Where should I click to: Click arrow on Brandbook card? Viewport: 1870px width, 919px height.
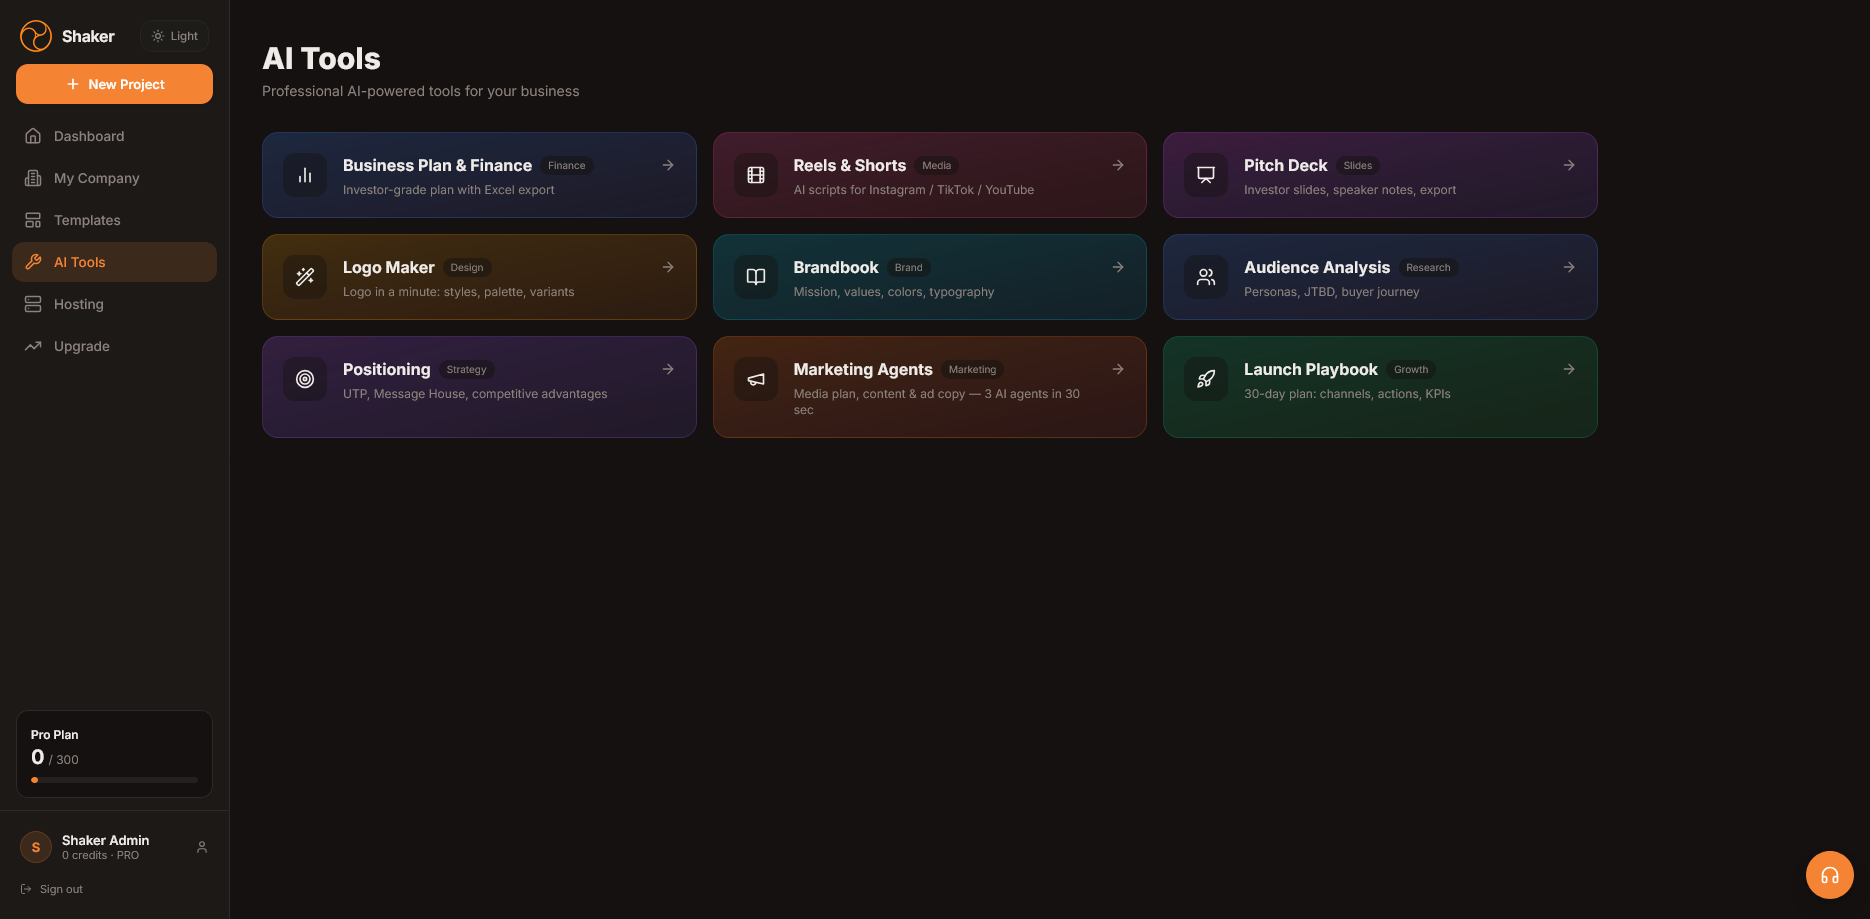(1118, 267)
